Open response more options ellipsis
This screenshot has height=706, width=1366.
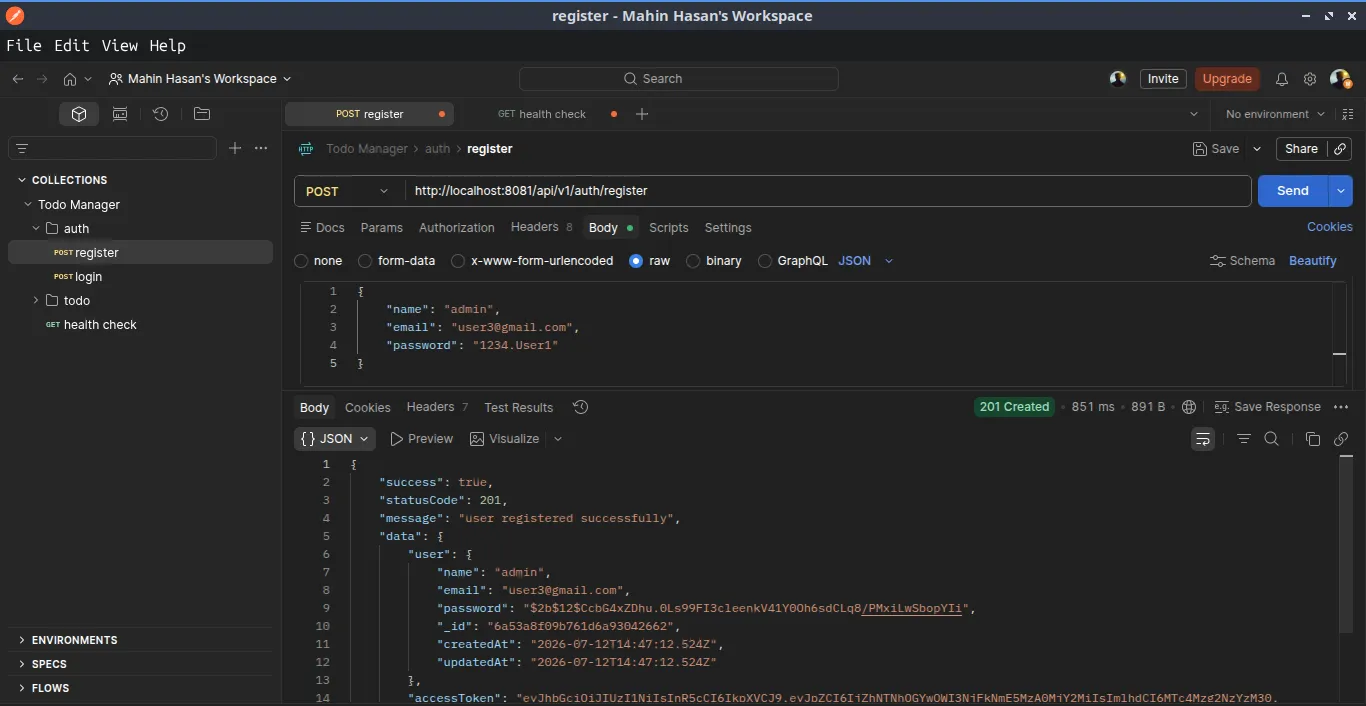1341,407
